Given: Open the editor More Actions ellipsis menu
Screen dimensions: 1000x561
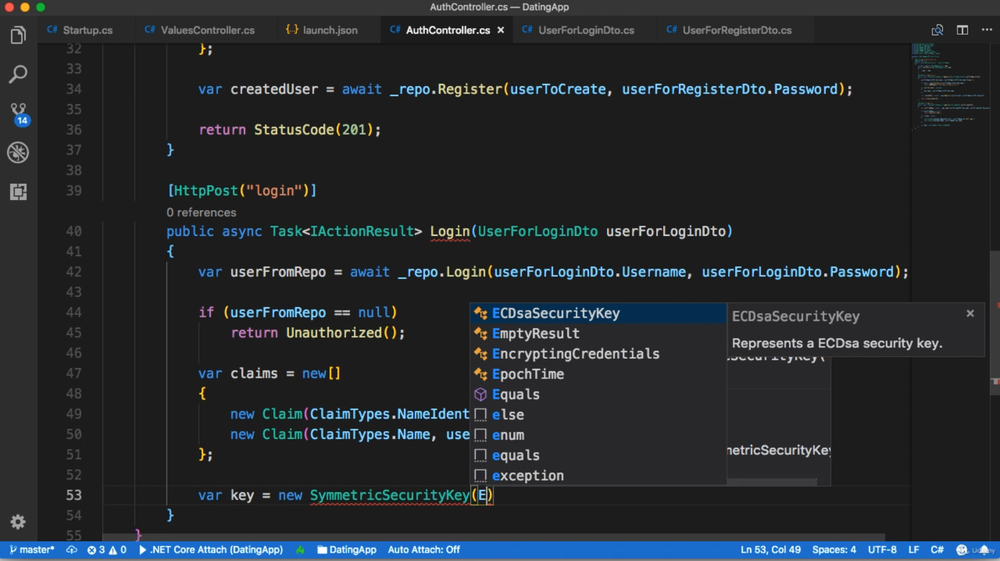Looking at the screenshot, I should pyautogui.click(x=986, y=30).
